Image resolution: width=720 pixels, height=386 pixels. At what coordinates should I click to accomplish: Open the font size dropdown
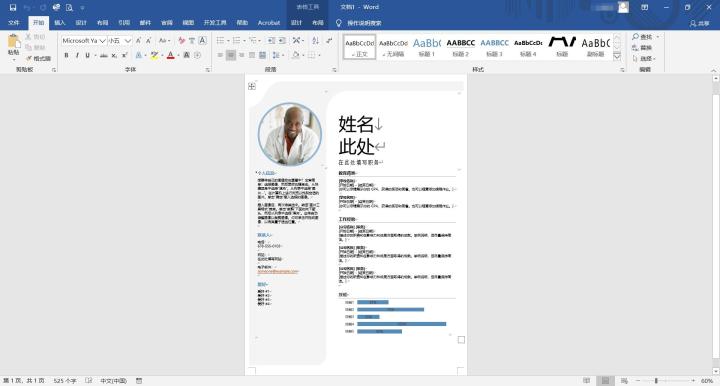(128, 41)
